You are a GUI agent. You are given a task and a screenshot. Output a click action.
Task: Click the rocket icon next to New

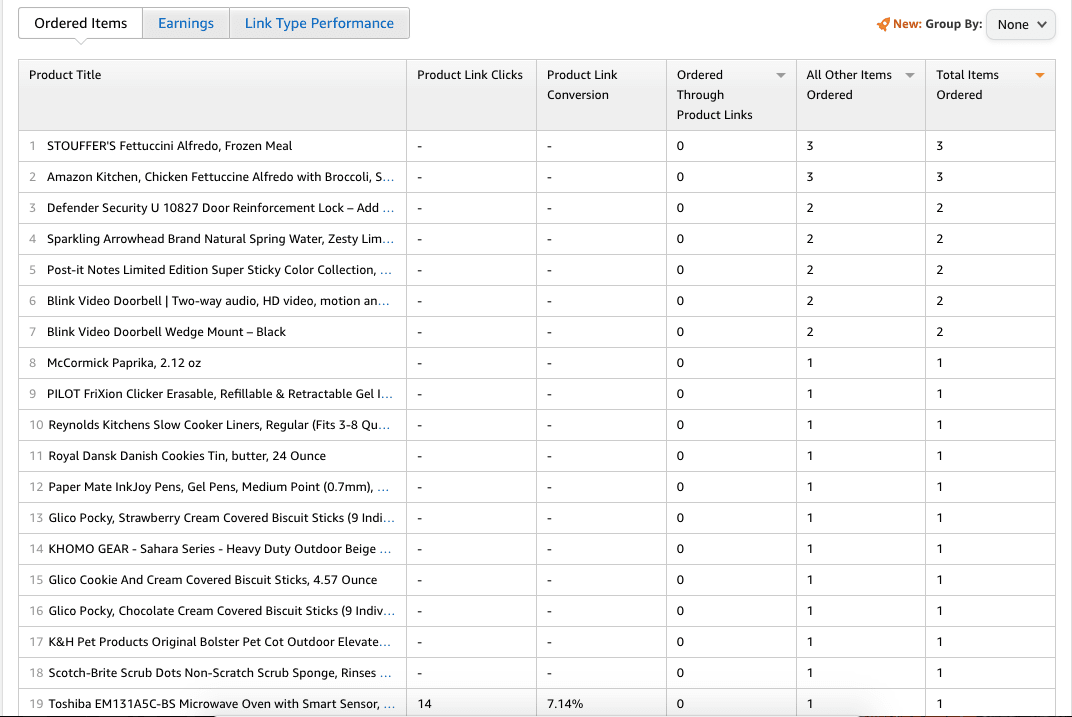click(x=883, y=24)
